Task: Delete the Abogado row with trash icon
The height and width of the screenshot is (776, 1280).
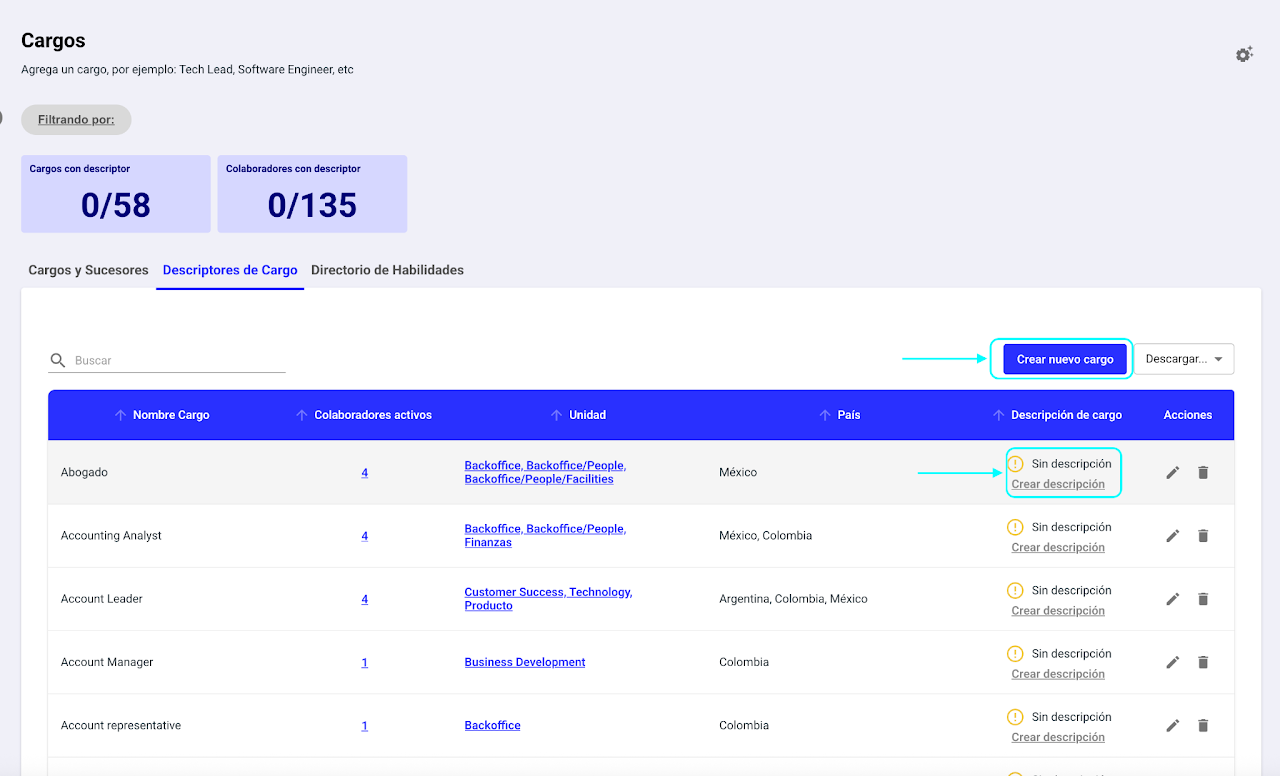Action: coord(1203,472)
